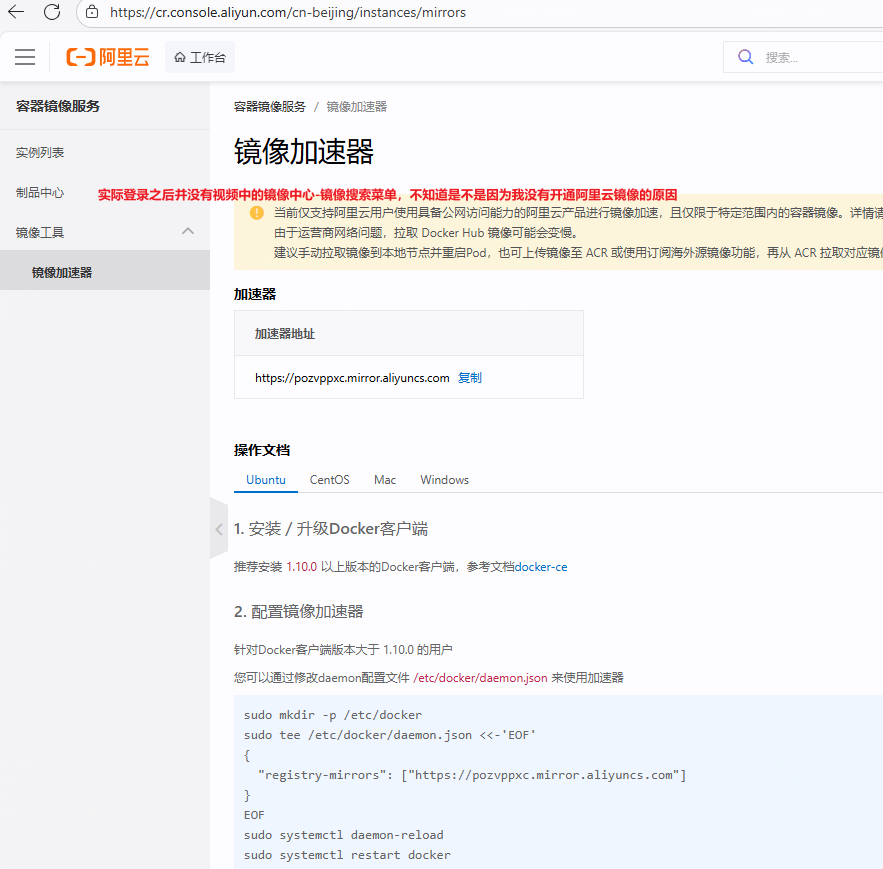Switch to the Ubuntu tab
This screenshot has height=869, width=883.
click(266, 480)
